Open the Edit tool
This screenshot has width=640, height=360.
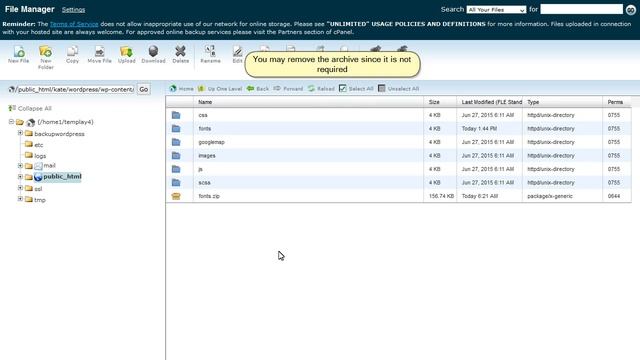237,54
